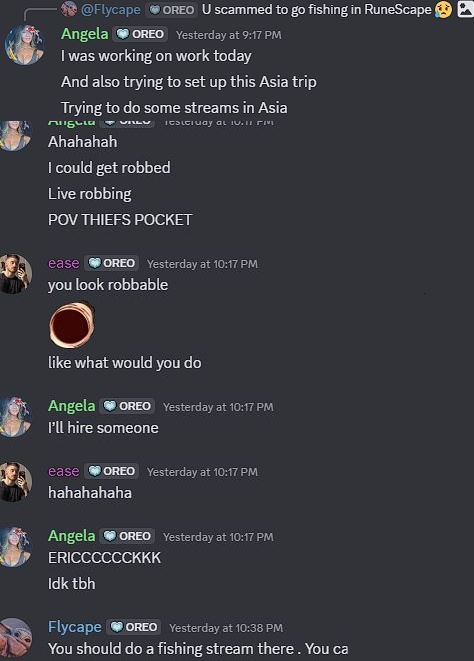Jump to the replied message 'U scammed to go fishing'
Image resolution: width=474 pixels, height=661 pixels.
[317, 9]
